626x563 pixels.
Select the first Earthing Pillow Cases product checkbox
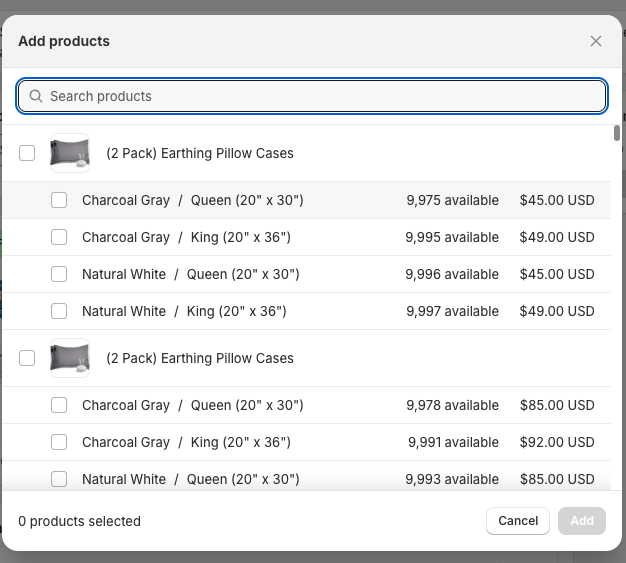[x=27, y=153]
